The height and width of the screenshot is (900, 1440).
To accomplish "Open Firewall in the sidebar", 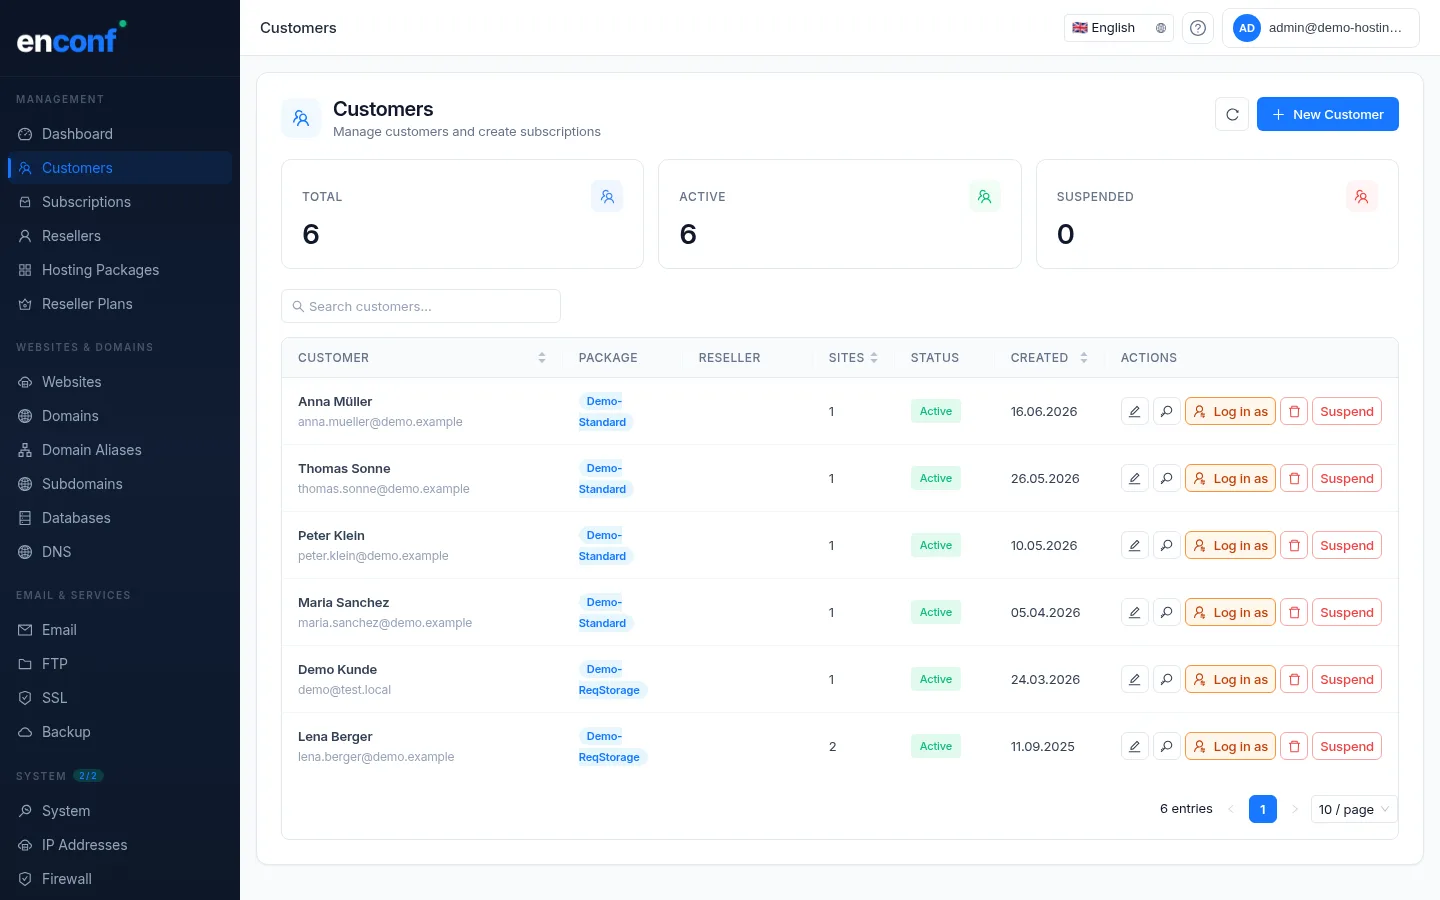I will [x=120, y=879].
